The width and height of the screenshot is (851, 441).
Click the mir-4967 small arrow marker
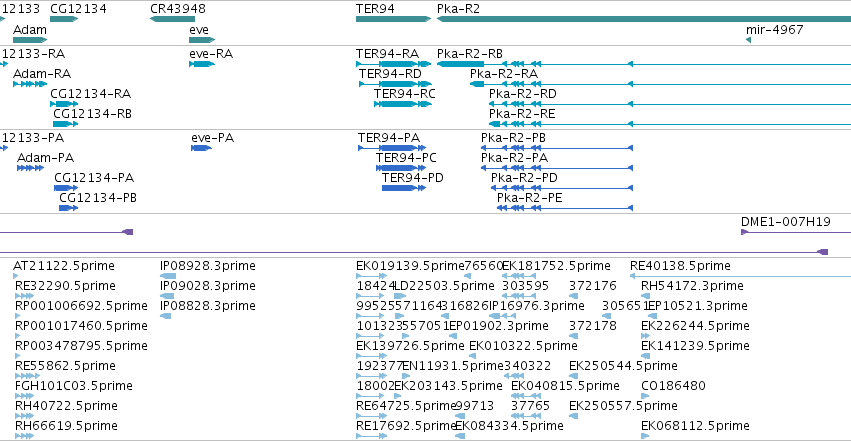pos(748,40)
